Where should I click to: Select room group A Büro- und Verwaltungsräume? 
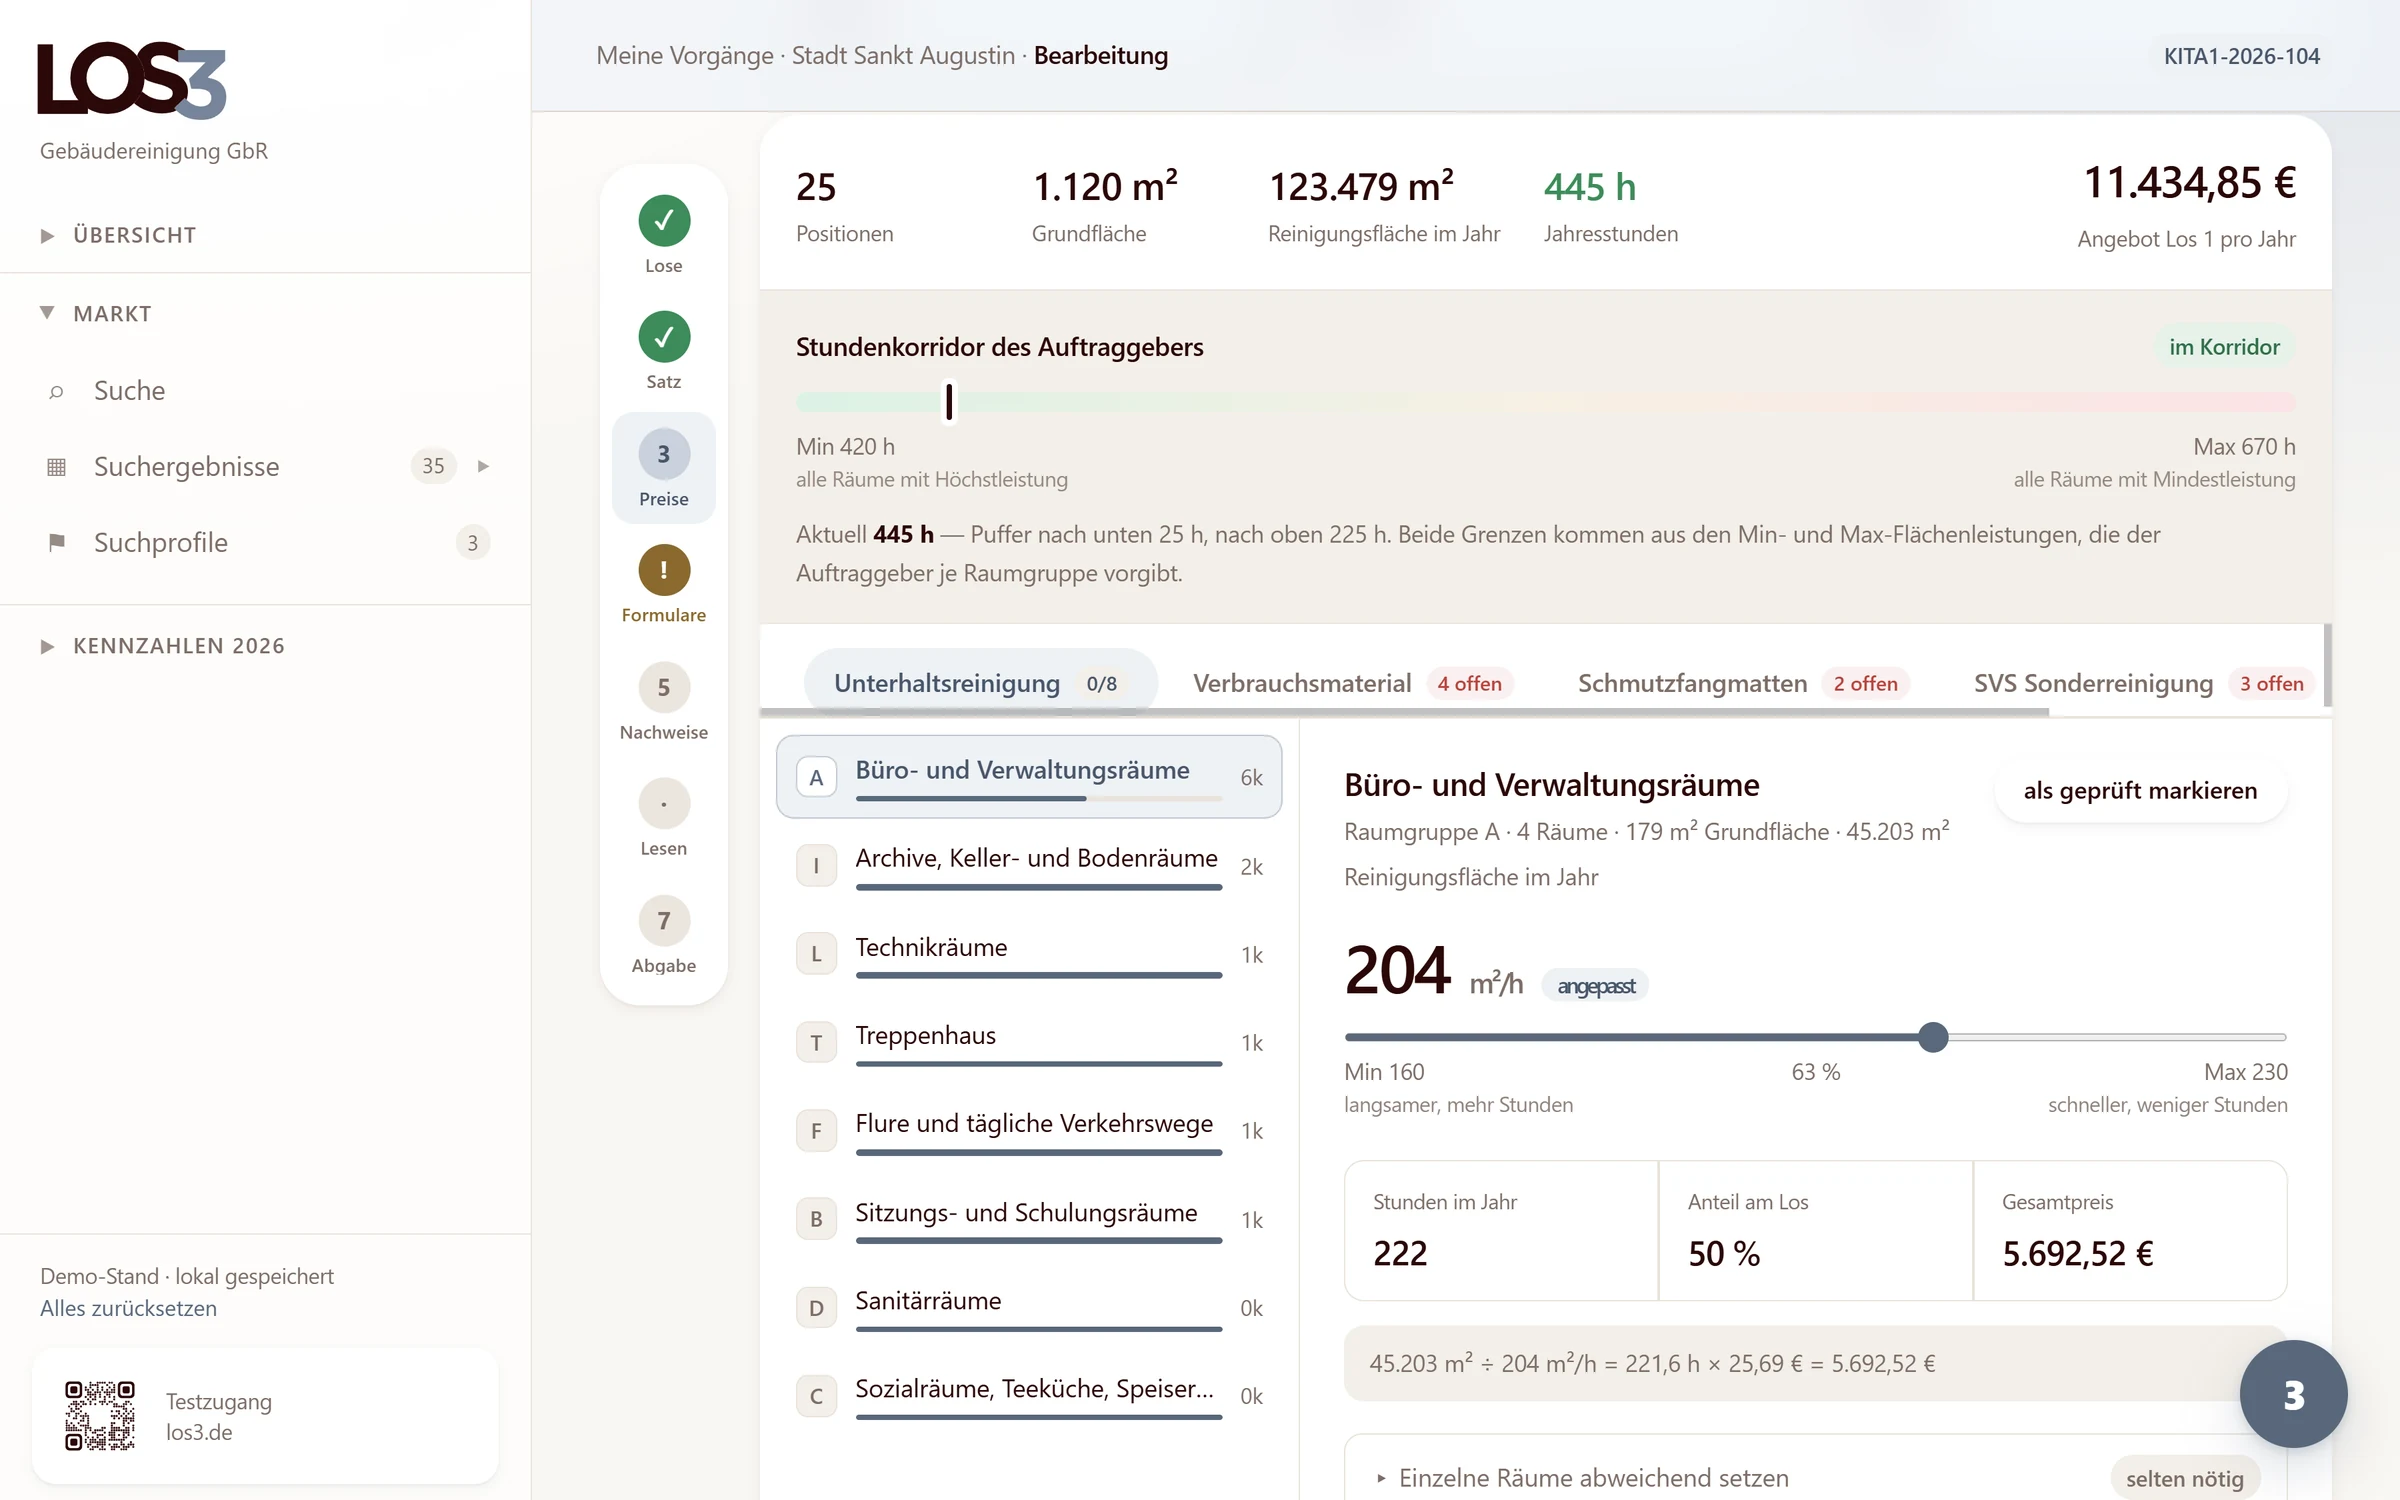[x=1029, y=777]
